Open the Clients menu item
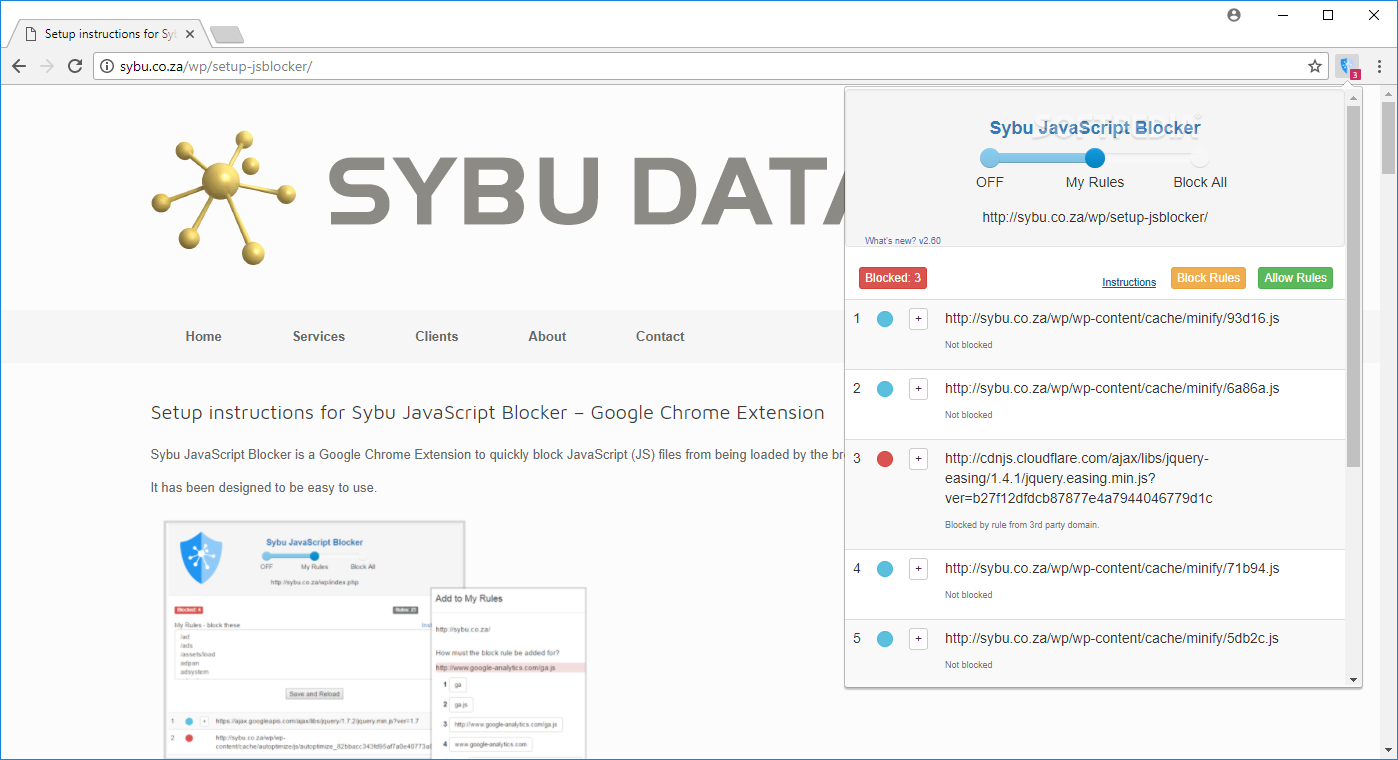Viewport: 1398px width, 760px height. pyautogui.click(x=437, y=336)
